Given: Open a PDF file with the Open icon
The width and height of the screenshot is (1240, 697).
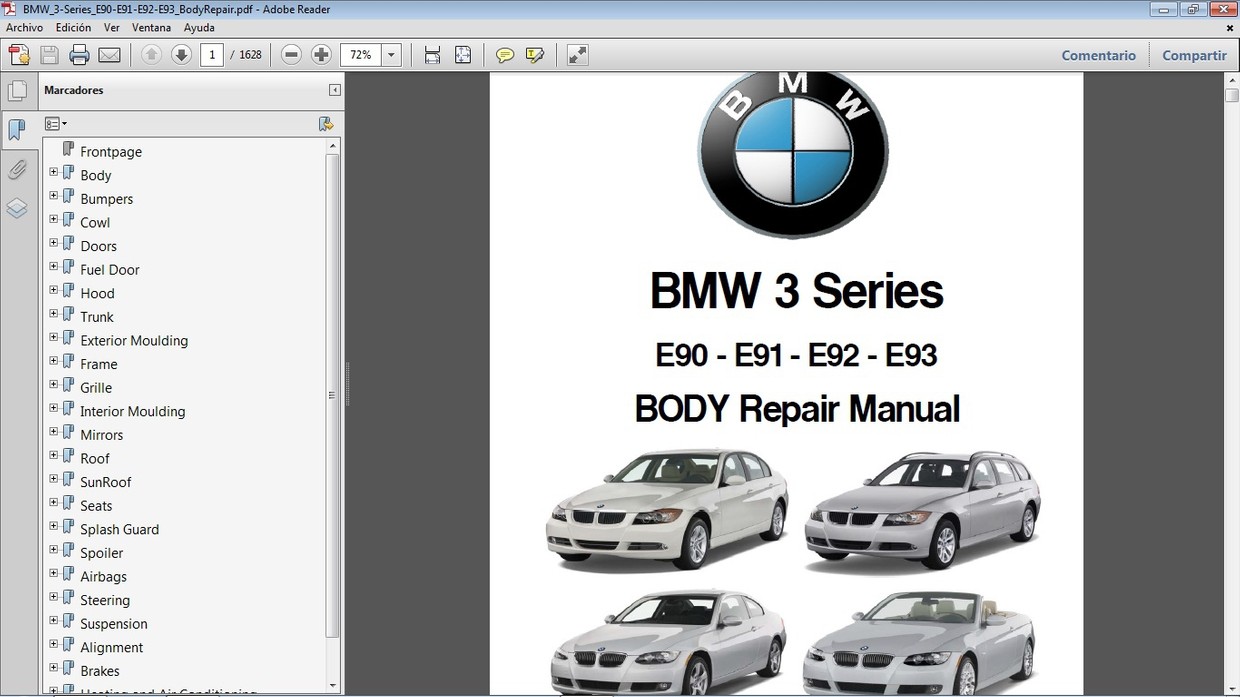Looking at the screenshot, I should [19, 55].
